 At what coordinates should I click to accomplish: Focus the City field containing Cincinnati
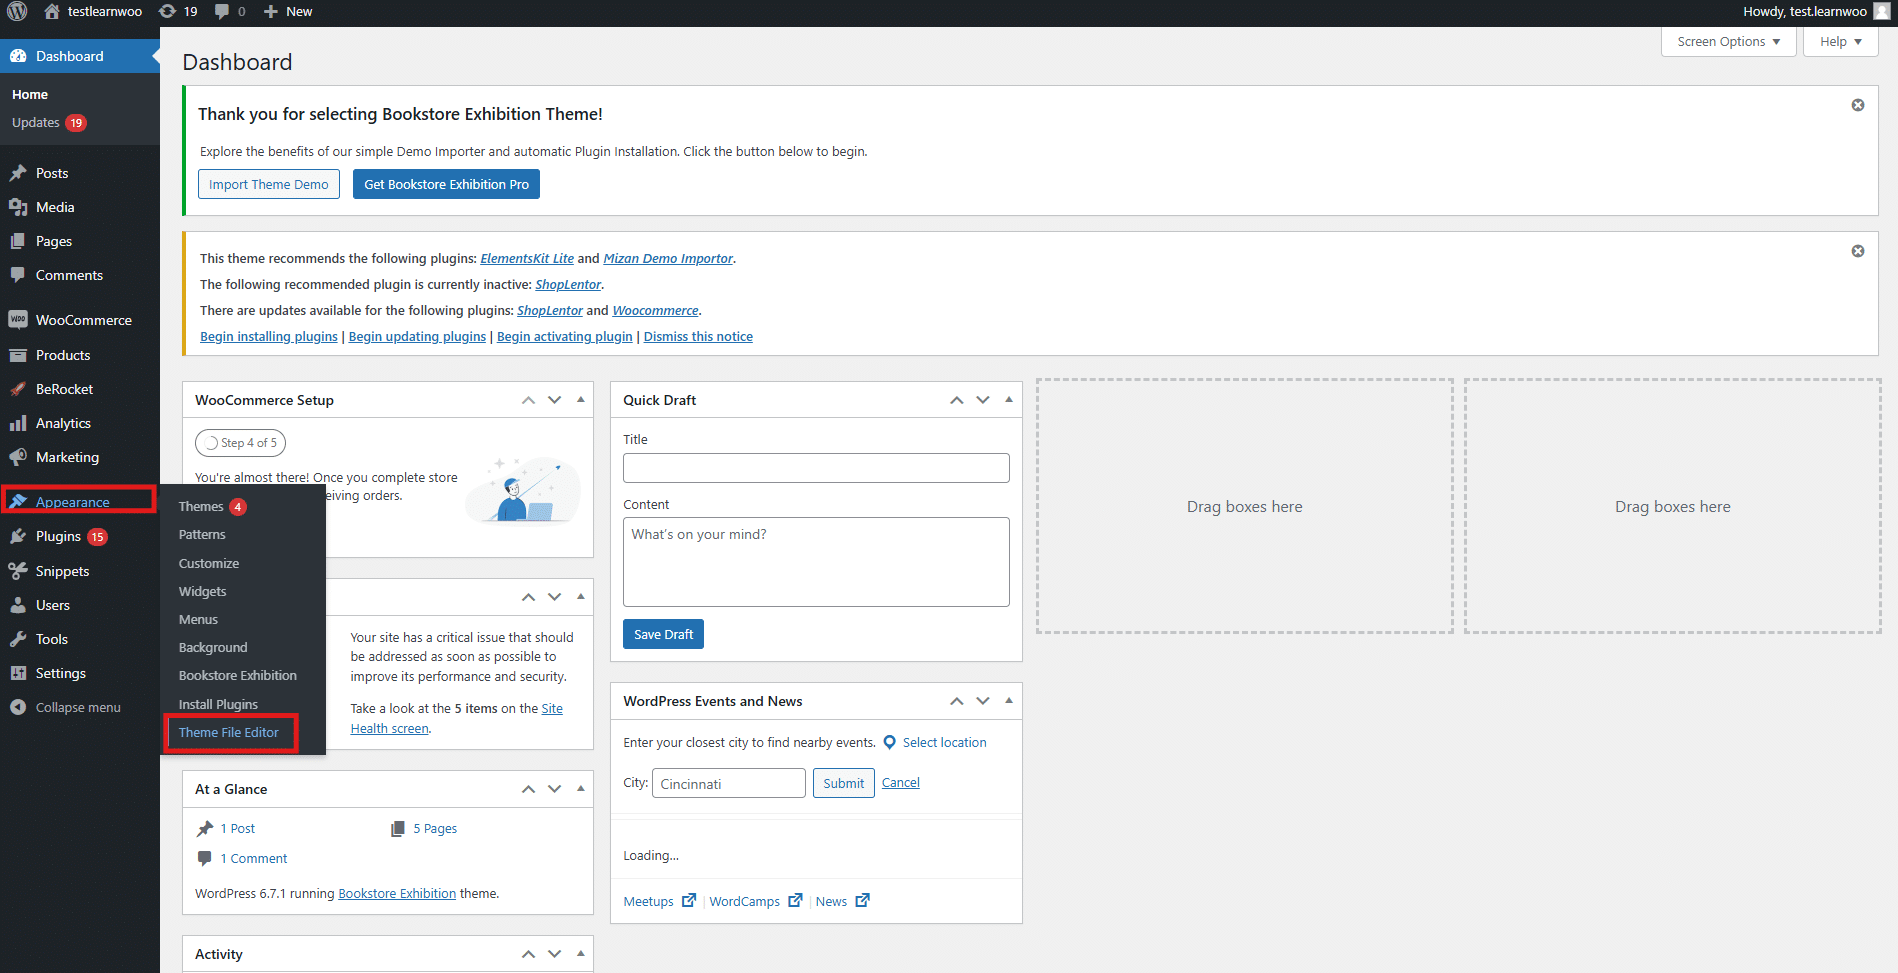(x=729, y=783)
